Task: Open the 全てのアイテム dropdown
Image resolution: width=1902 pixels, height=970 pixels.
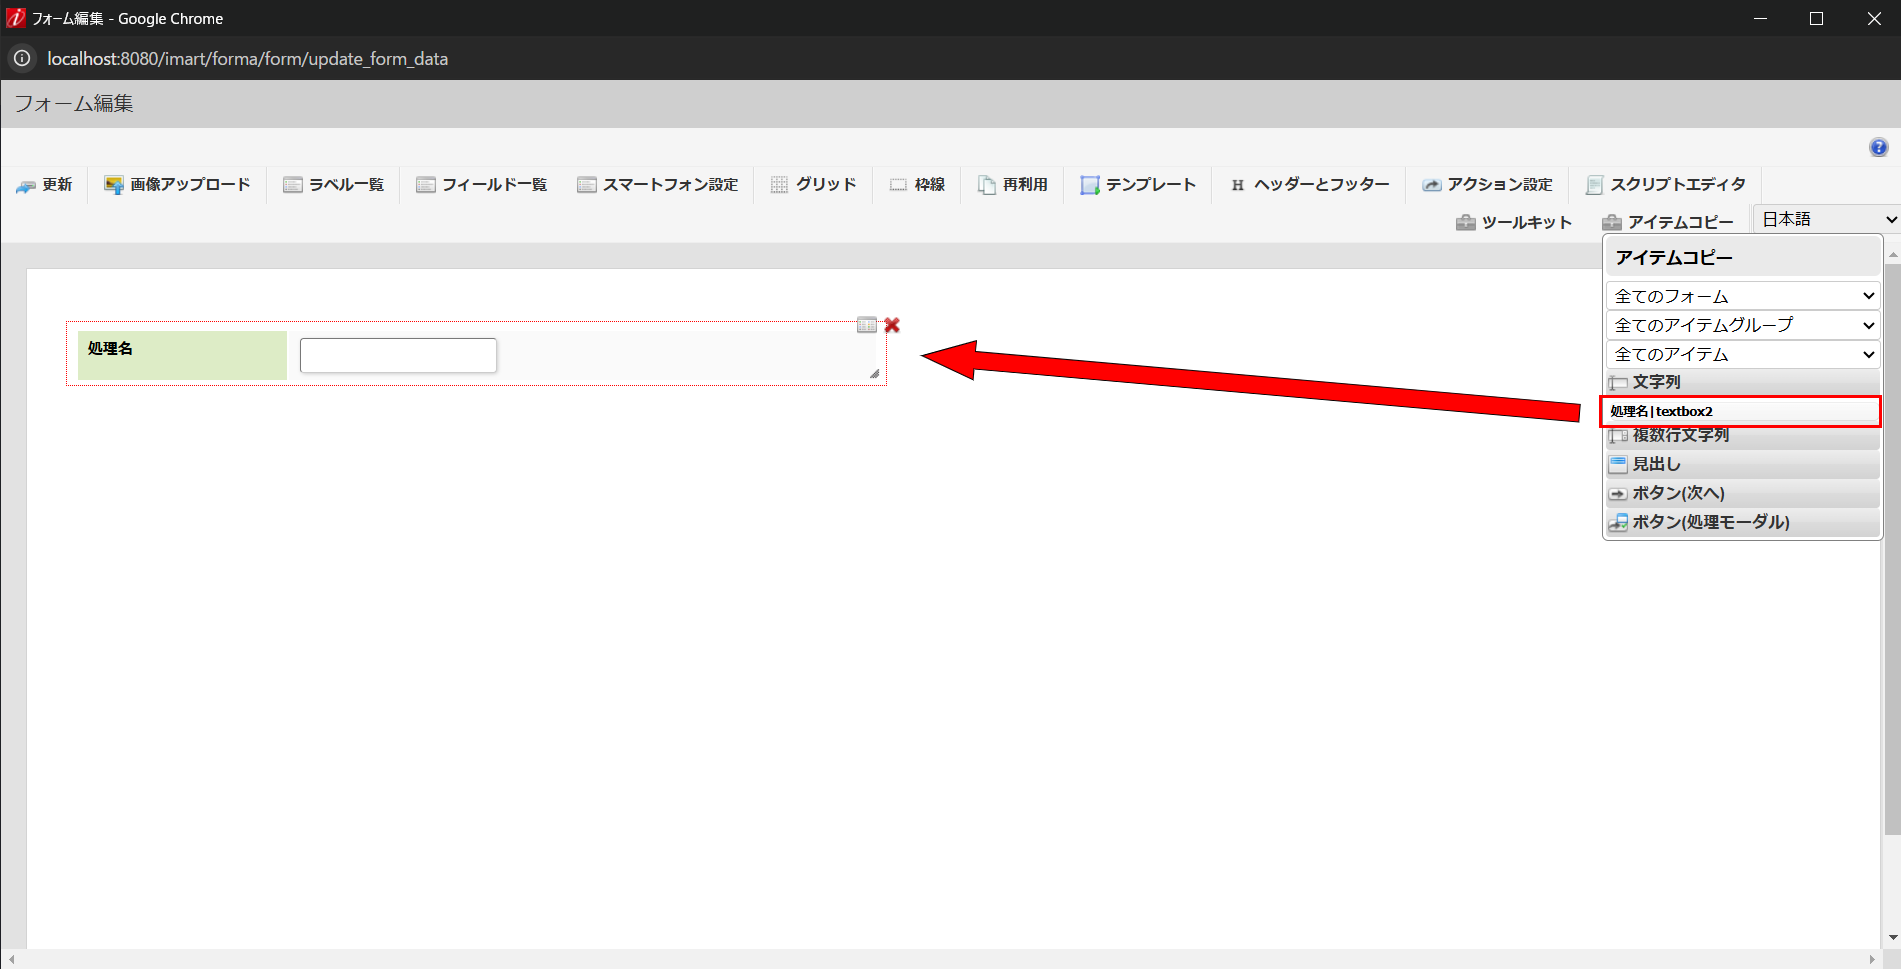Action: (1743, 353)
